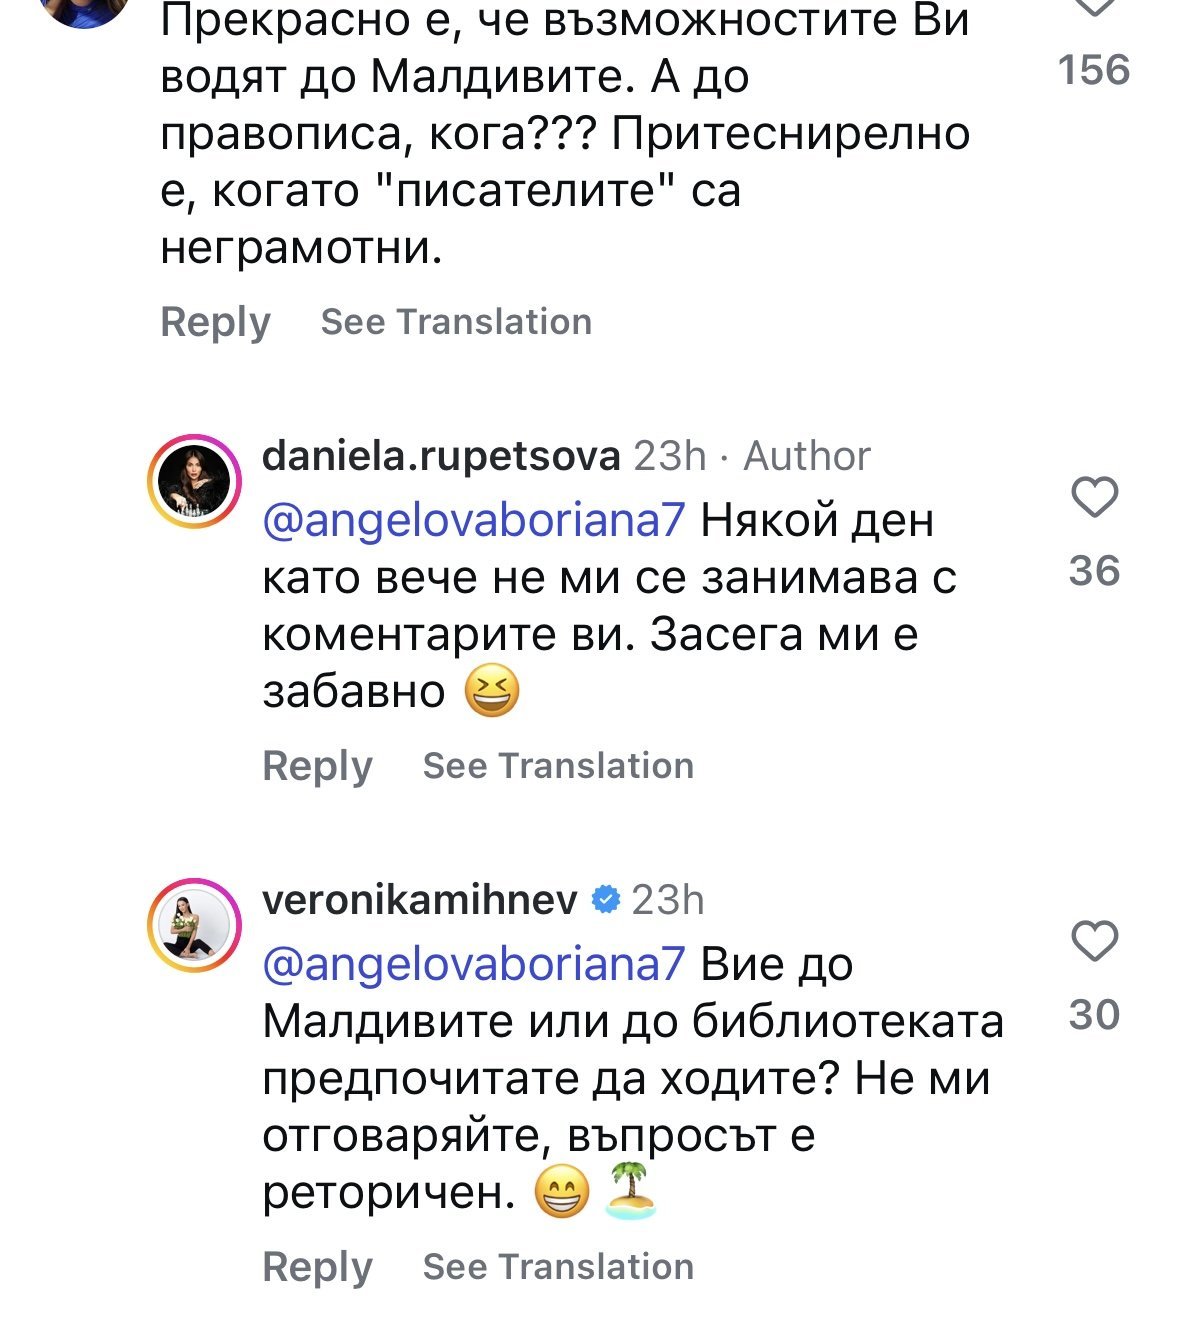The width and height of the screenshot is (1179, 1317).
Task: Reply to the top comment about Малдивите
Action: 215,322
